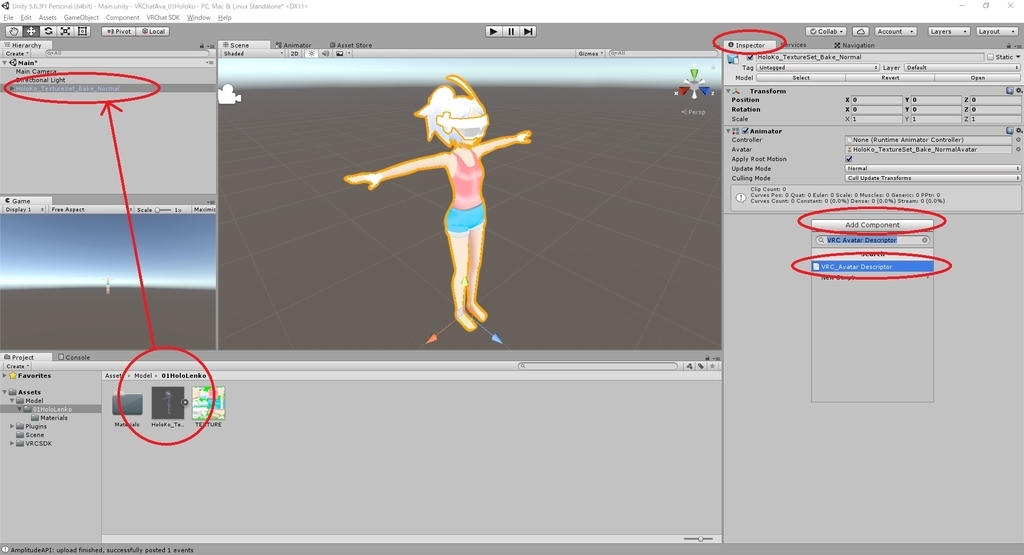Open the Window menu

pos(199,18)
